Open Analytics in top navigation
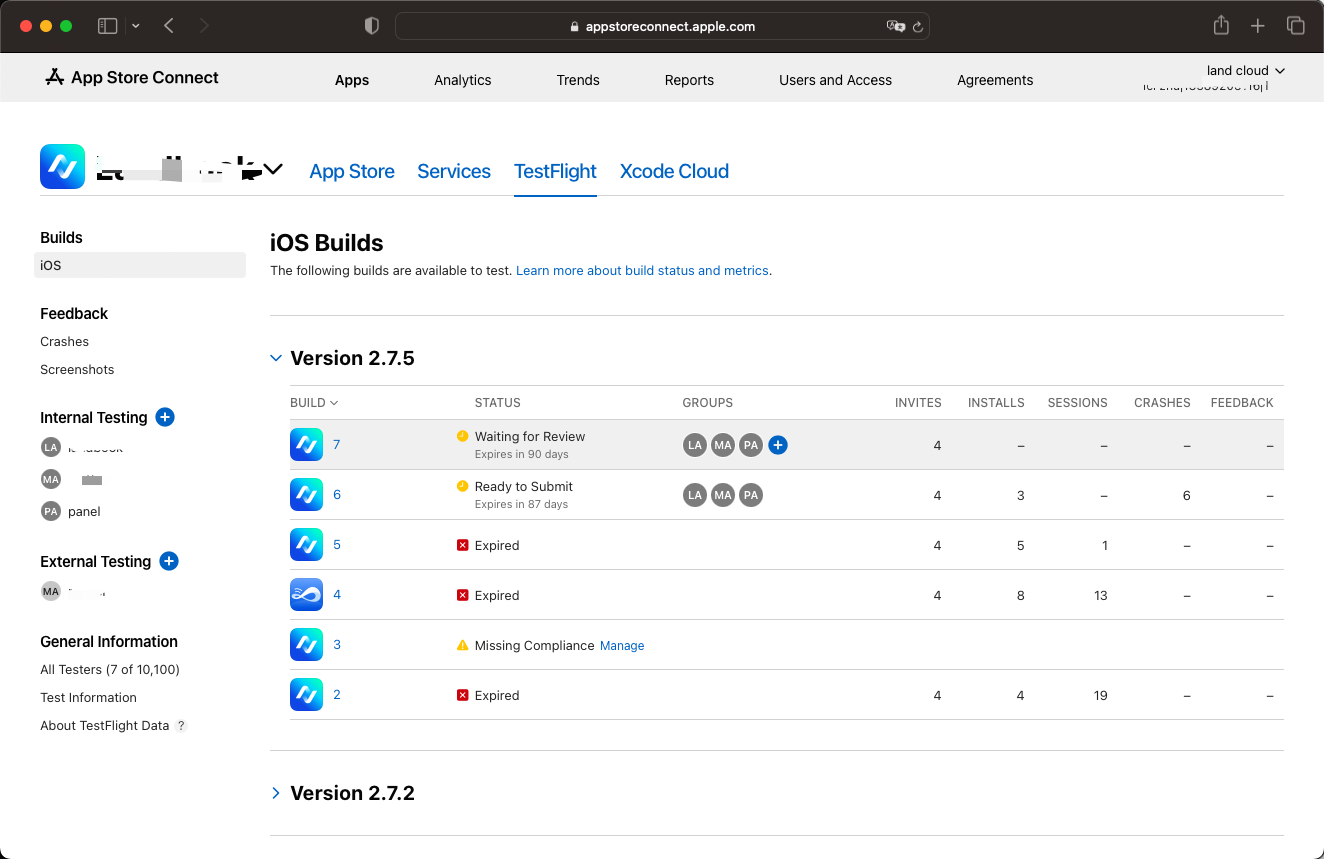1324x859 pixels. [x=463, y=80]
